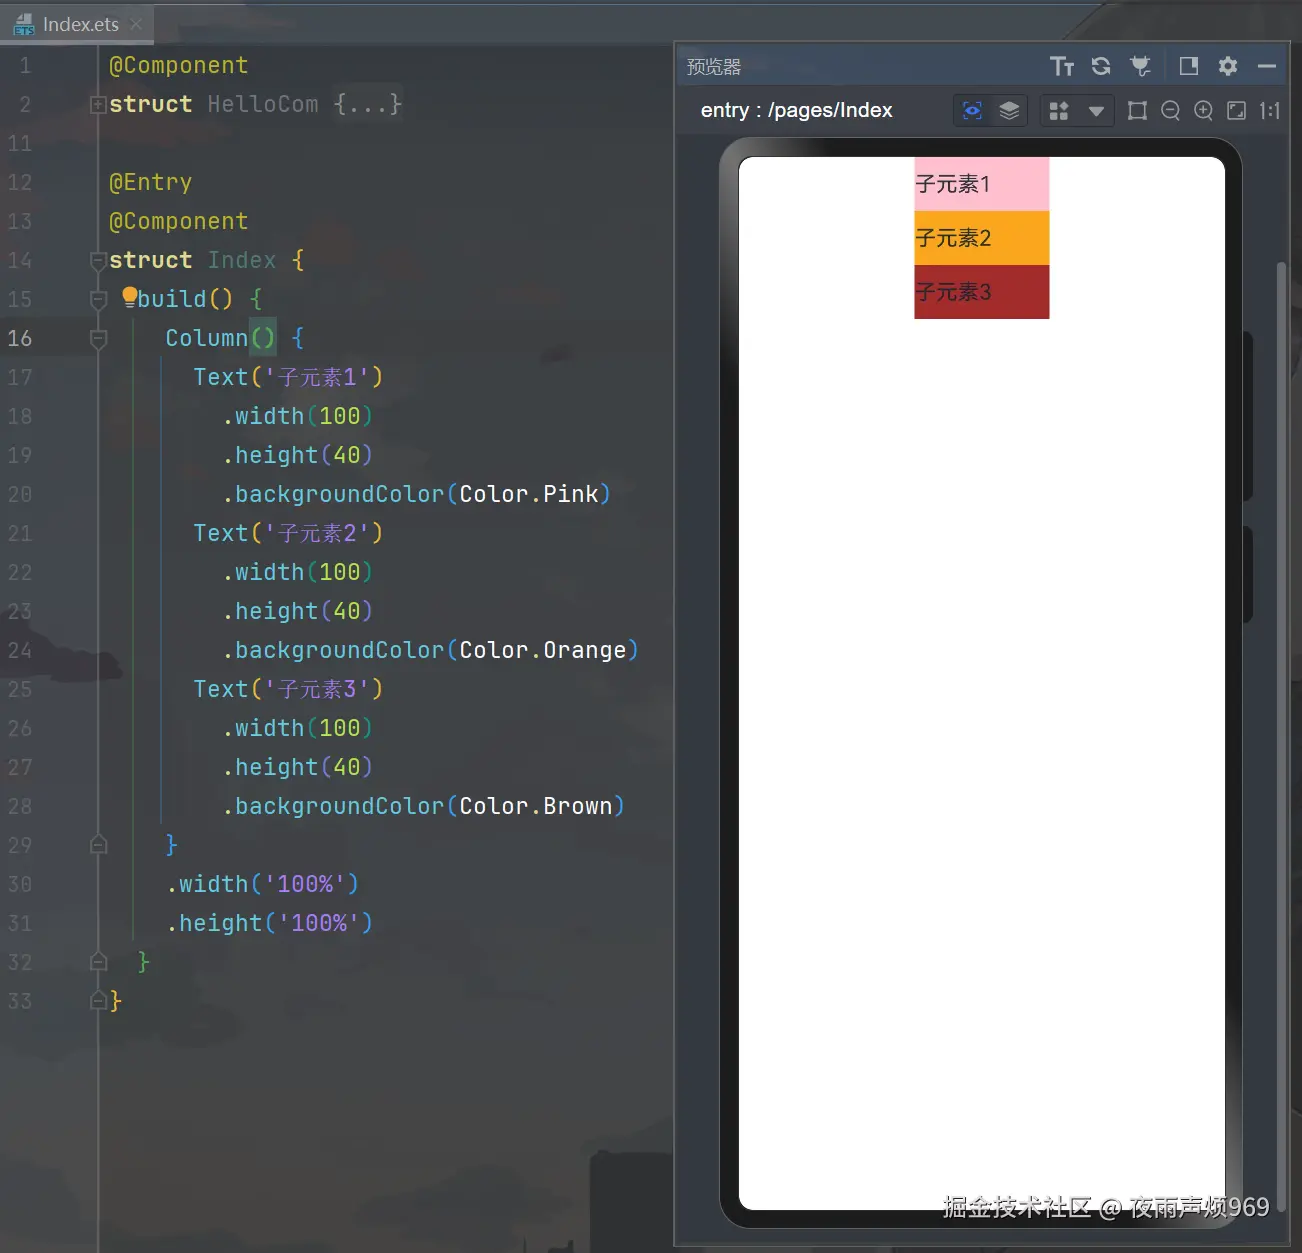Click the orange 子元素2 block in preview

point(981,238)
